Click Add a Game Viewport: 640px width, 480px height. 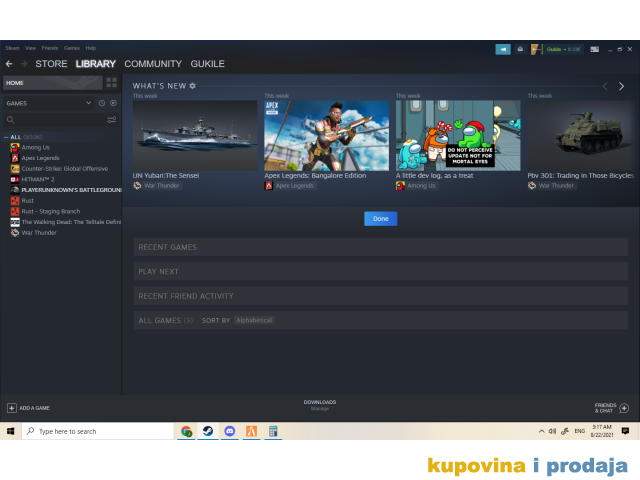(28, 408)
